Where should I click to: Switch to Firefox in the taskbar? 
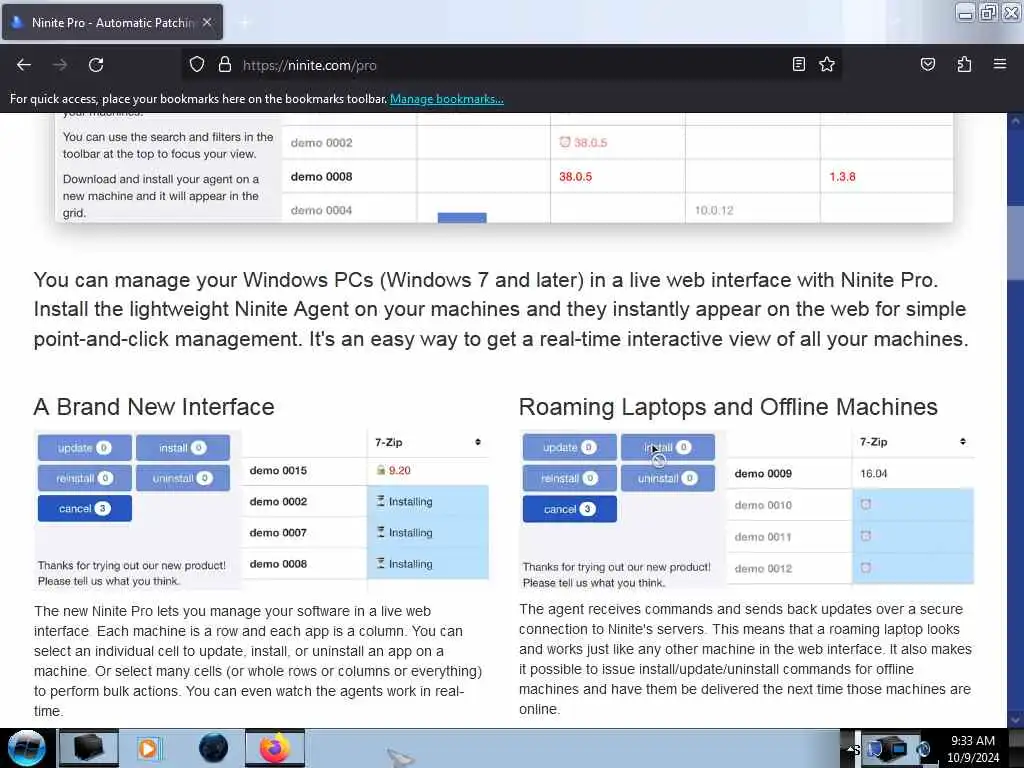click(275, 748)
